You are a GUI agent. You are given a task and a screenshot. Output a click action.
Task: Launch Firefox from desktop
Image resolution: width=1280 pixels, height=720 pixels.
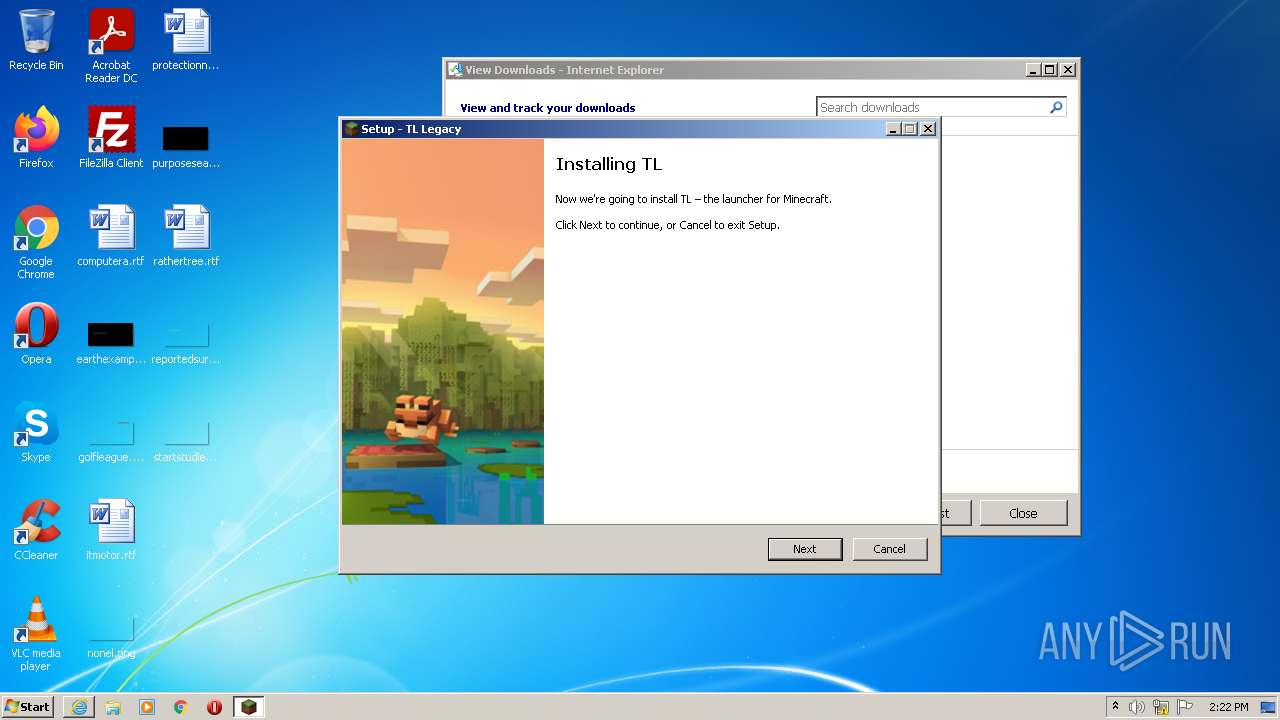point(36,138)
